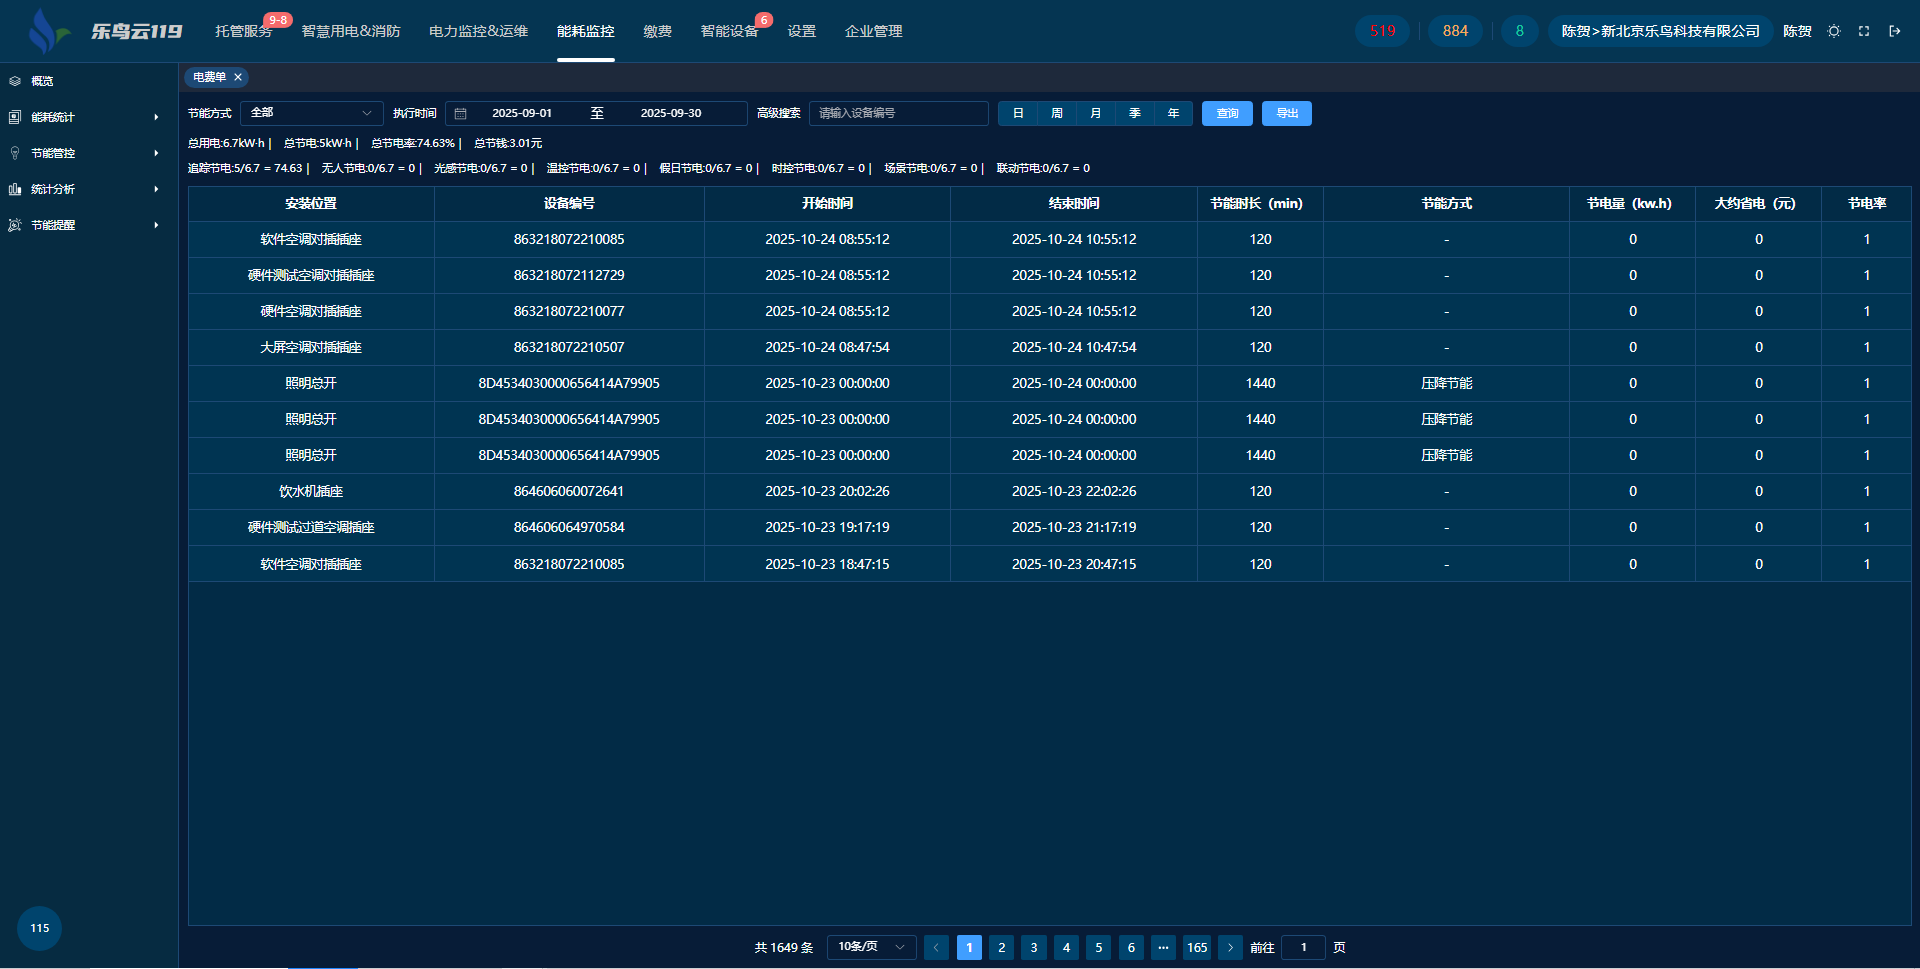Select the 年 period option
The width and height of the screenshot is (1920, 969).
coord(1173,114)
